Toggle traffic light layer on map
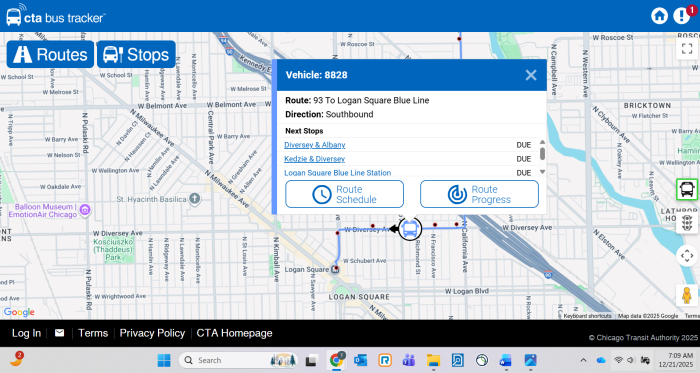 click(x=687, y=222)
